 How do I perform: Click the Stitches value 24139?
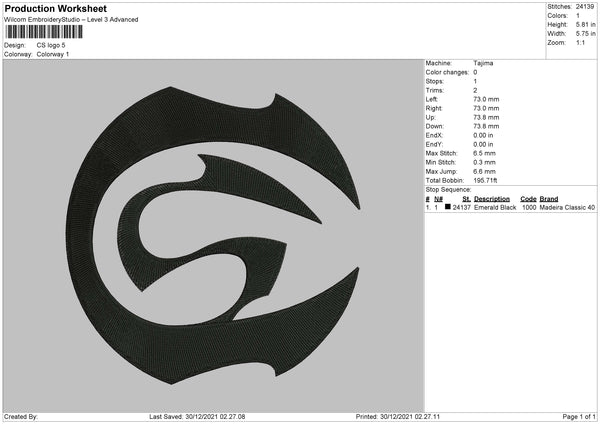click(585, 7)
